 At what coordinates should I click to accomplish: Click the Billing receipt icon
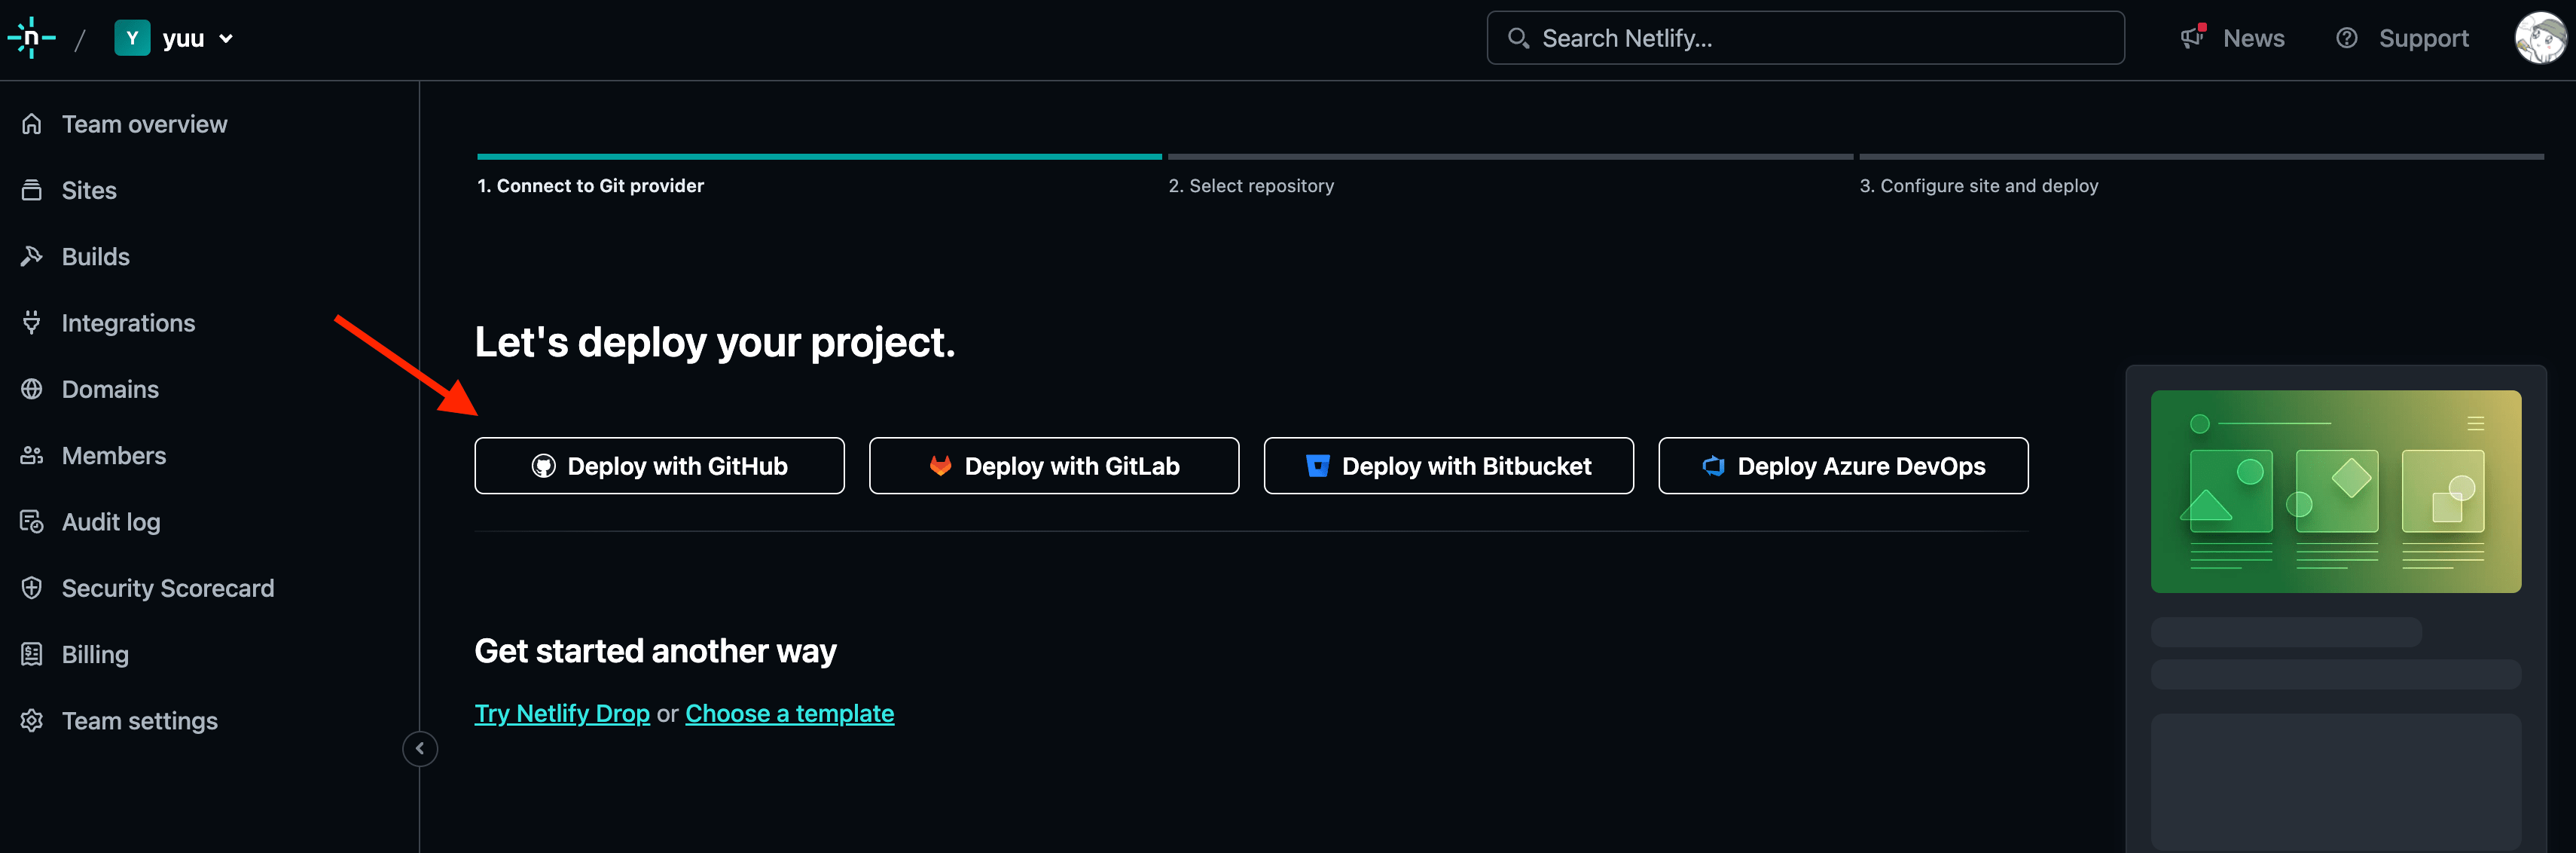coord(32,654)
